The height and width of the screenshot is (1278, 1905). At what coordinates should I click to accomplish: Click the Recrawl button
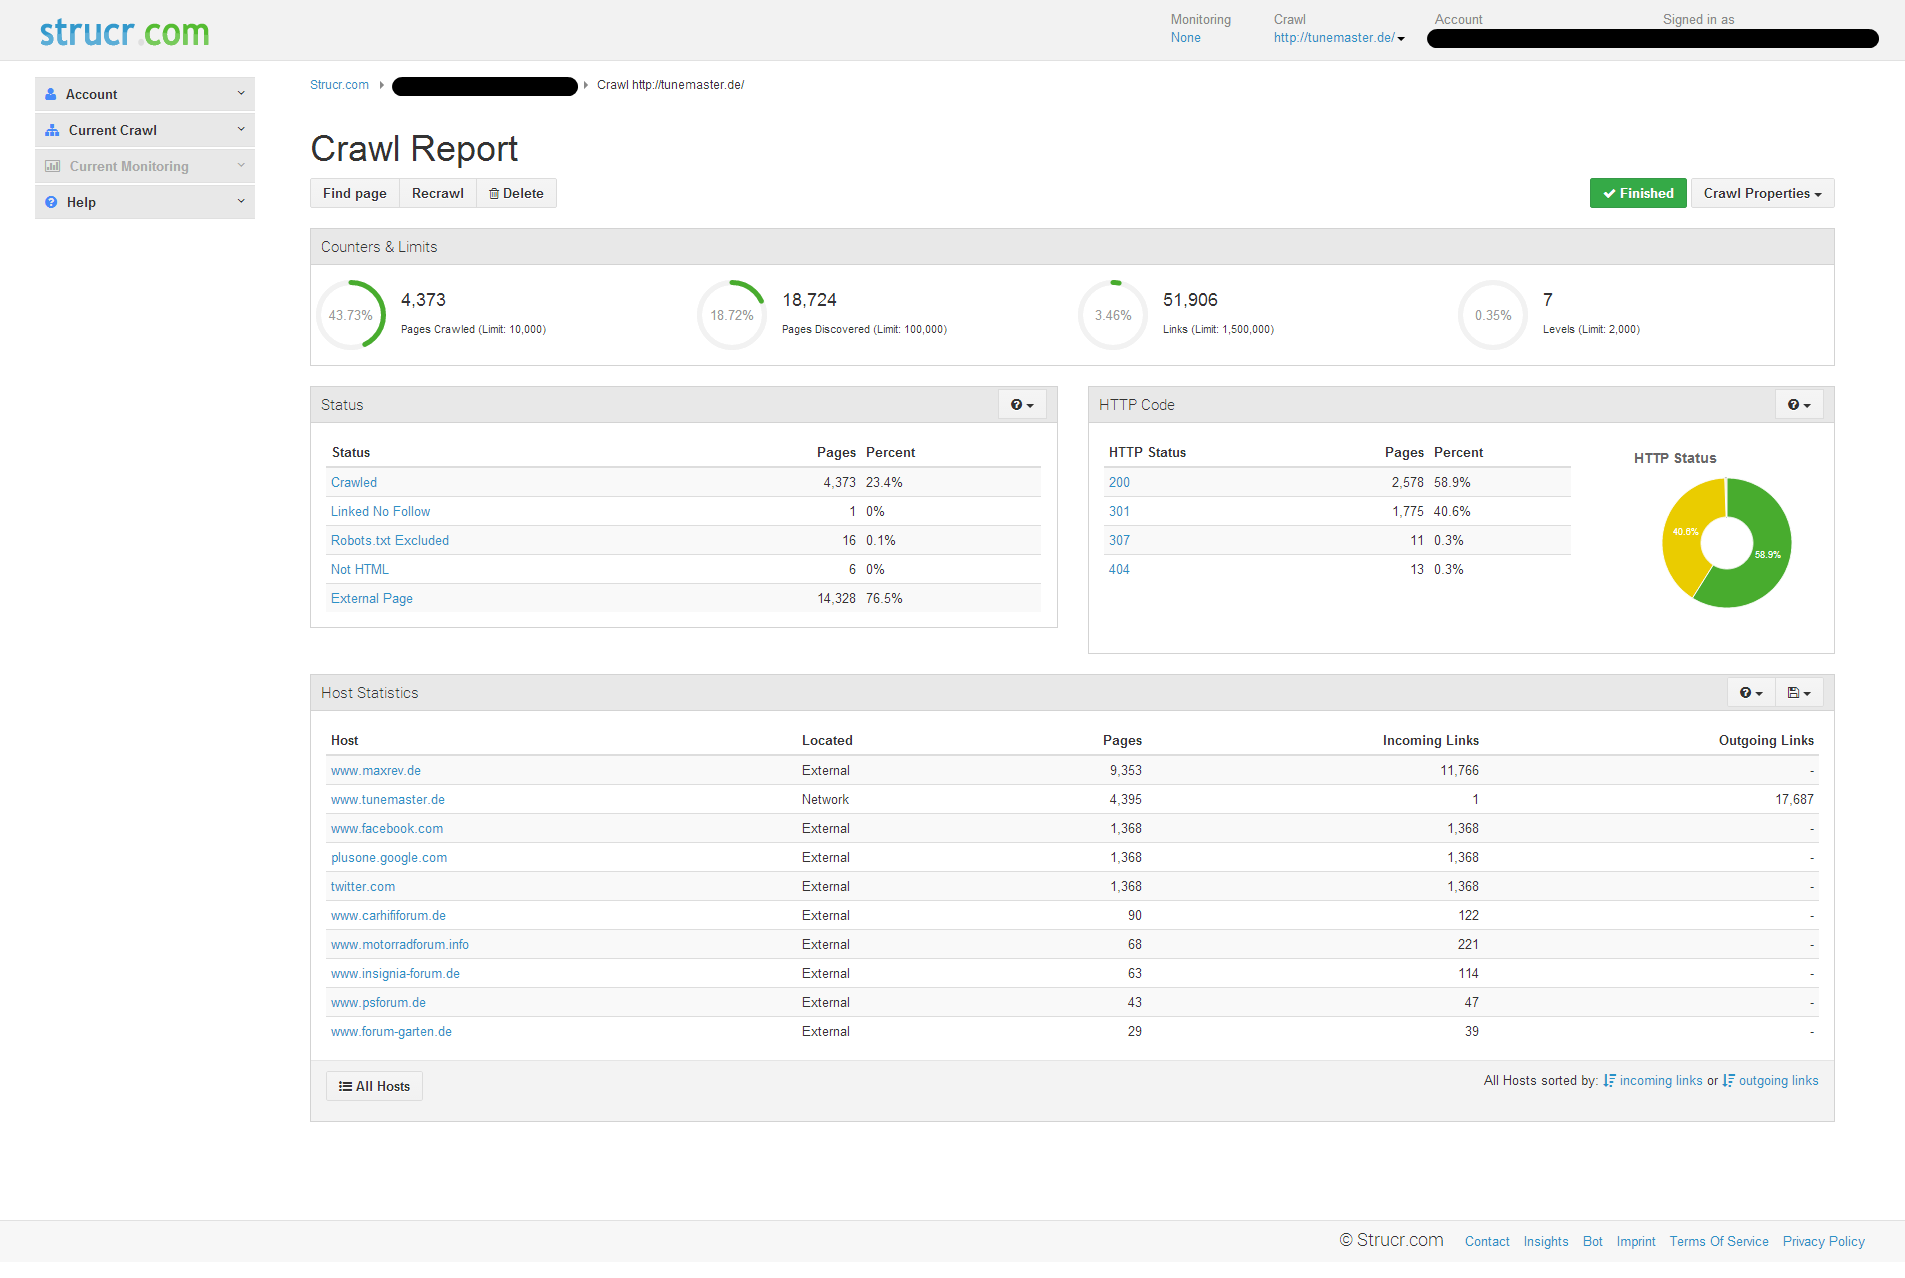point(438,193)
